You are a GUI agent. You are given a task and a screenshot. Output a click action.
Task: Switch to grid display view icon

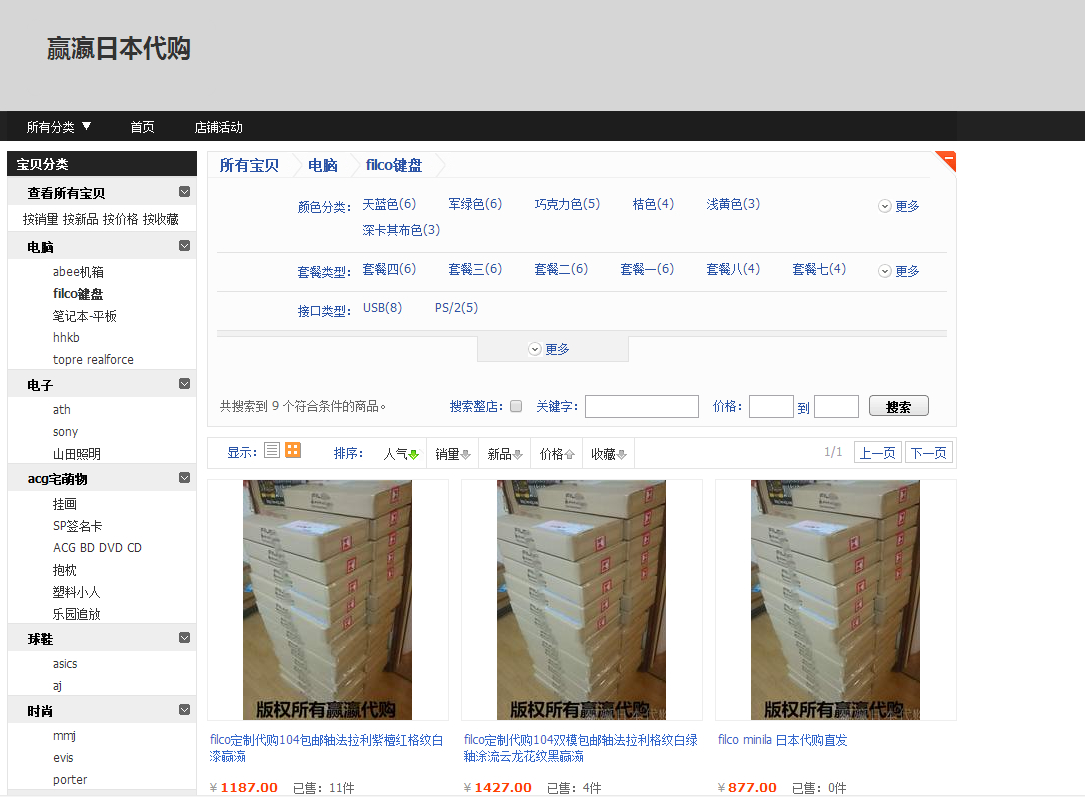tap(293, 450)
